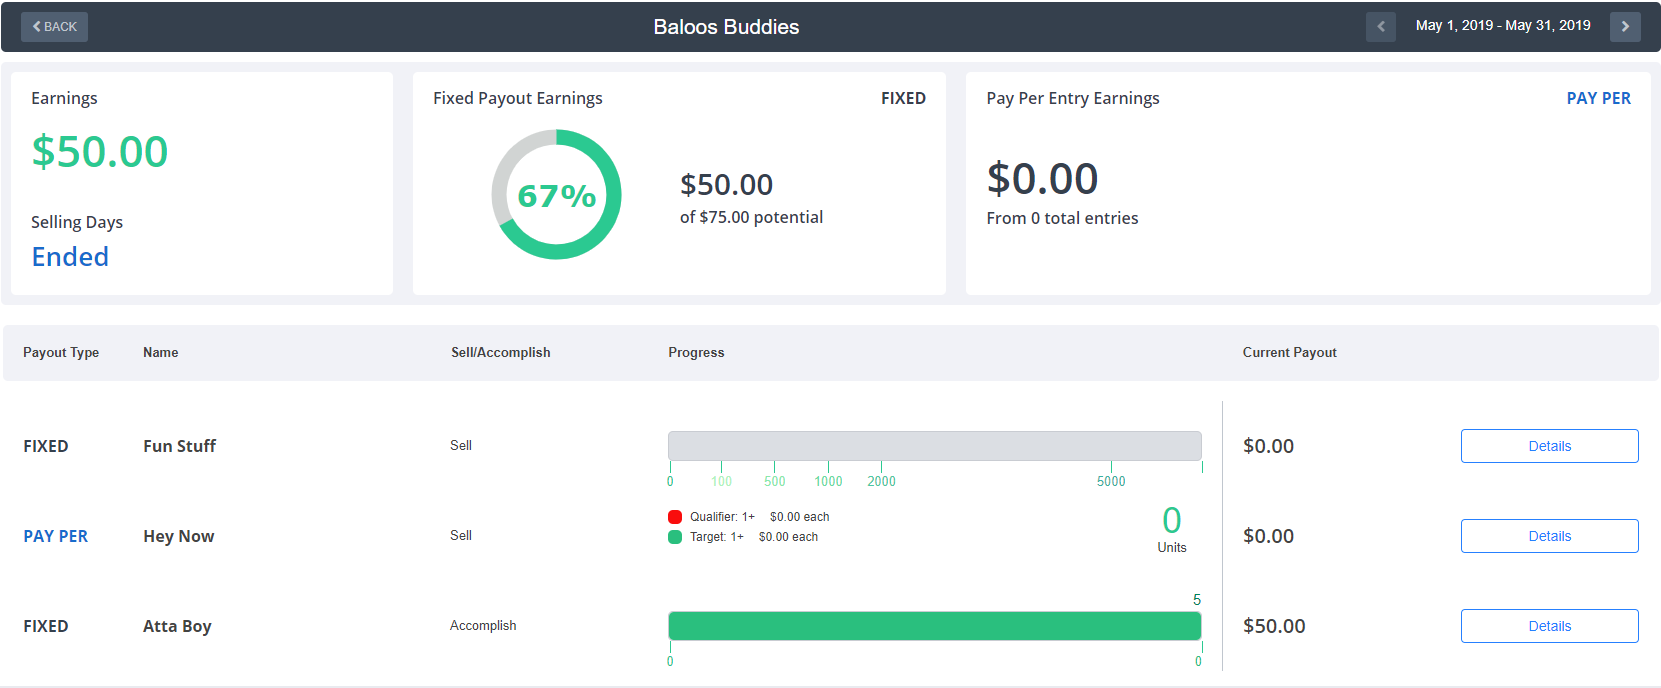Screen dimensions: 1661x688
Task: Click the May 2019 date range text
Action: tap(1503, 26)
